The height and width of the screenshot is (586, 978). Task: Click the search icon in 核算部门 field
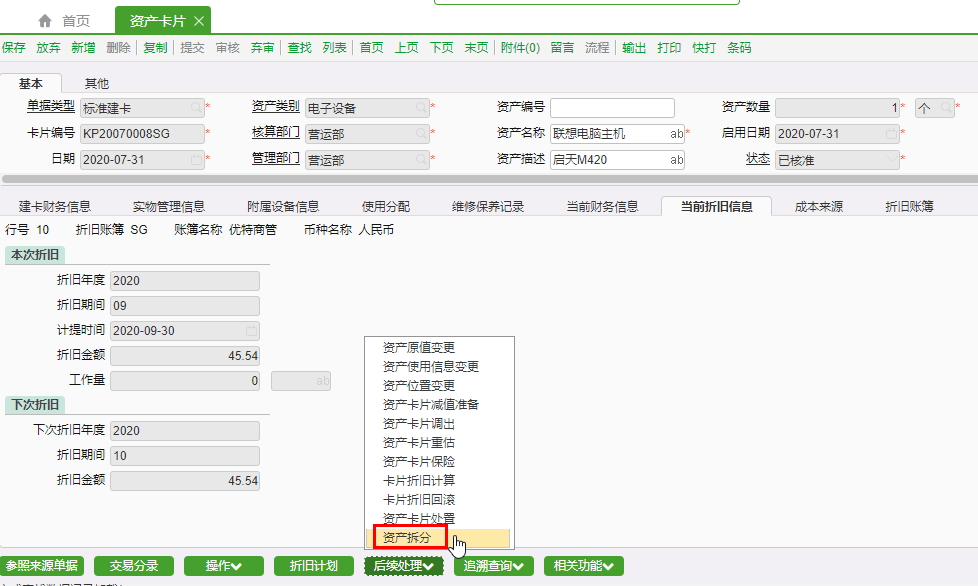pos(421,134)
